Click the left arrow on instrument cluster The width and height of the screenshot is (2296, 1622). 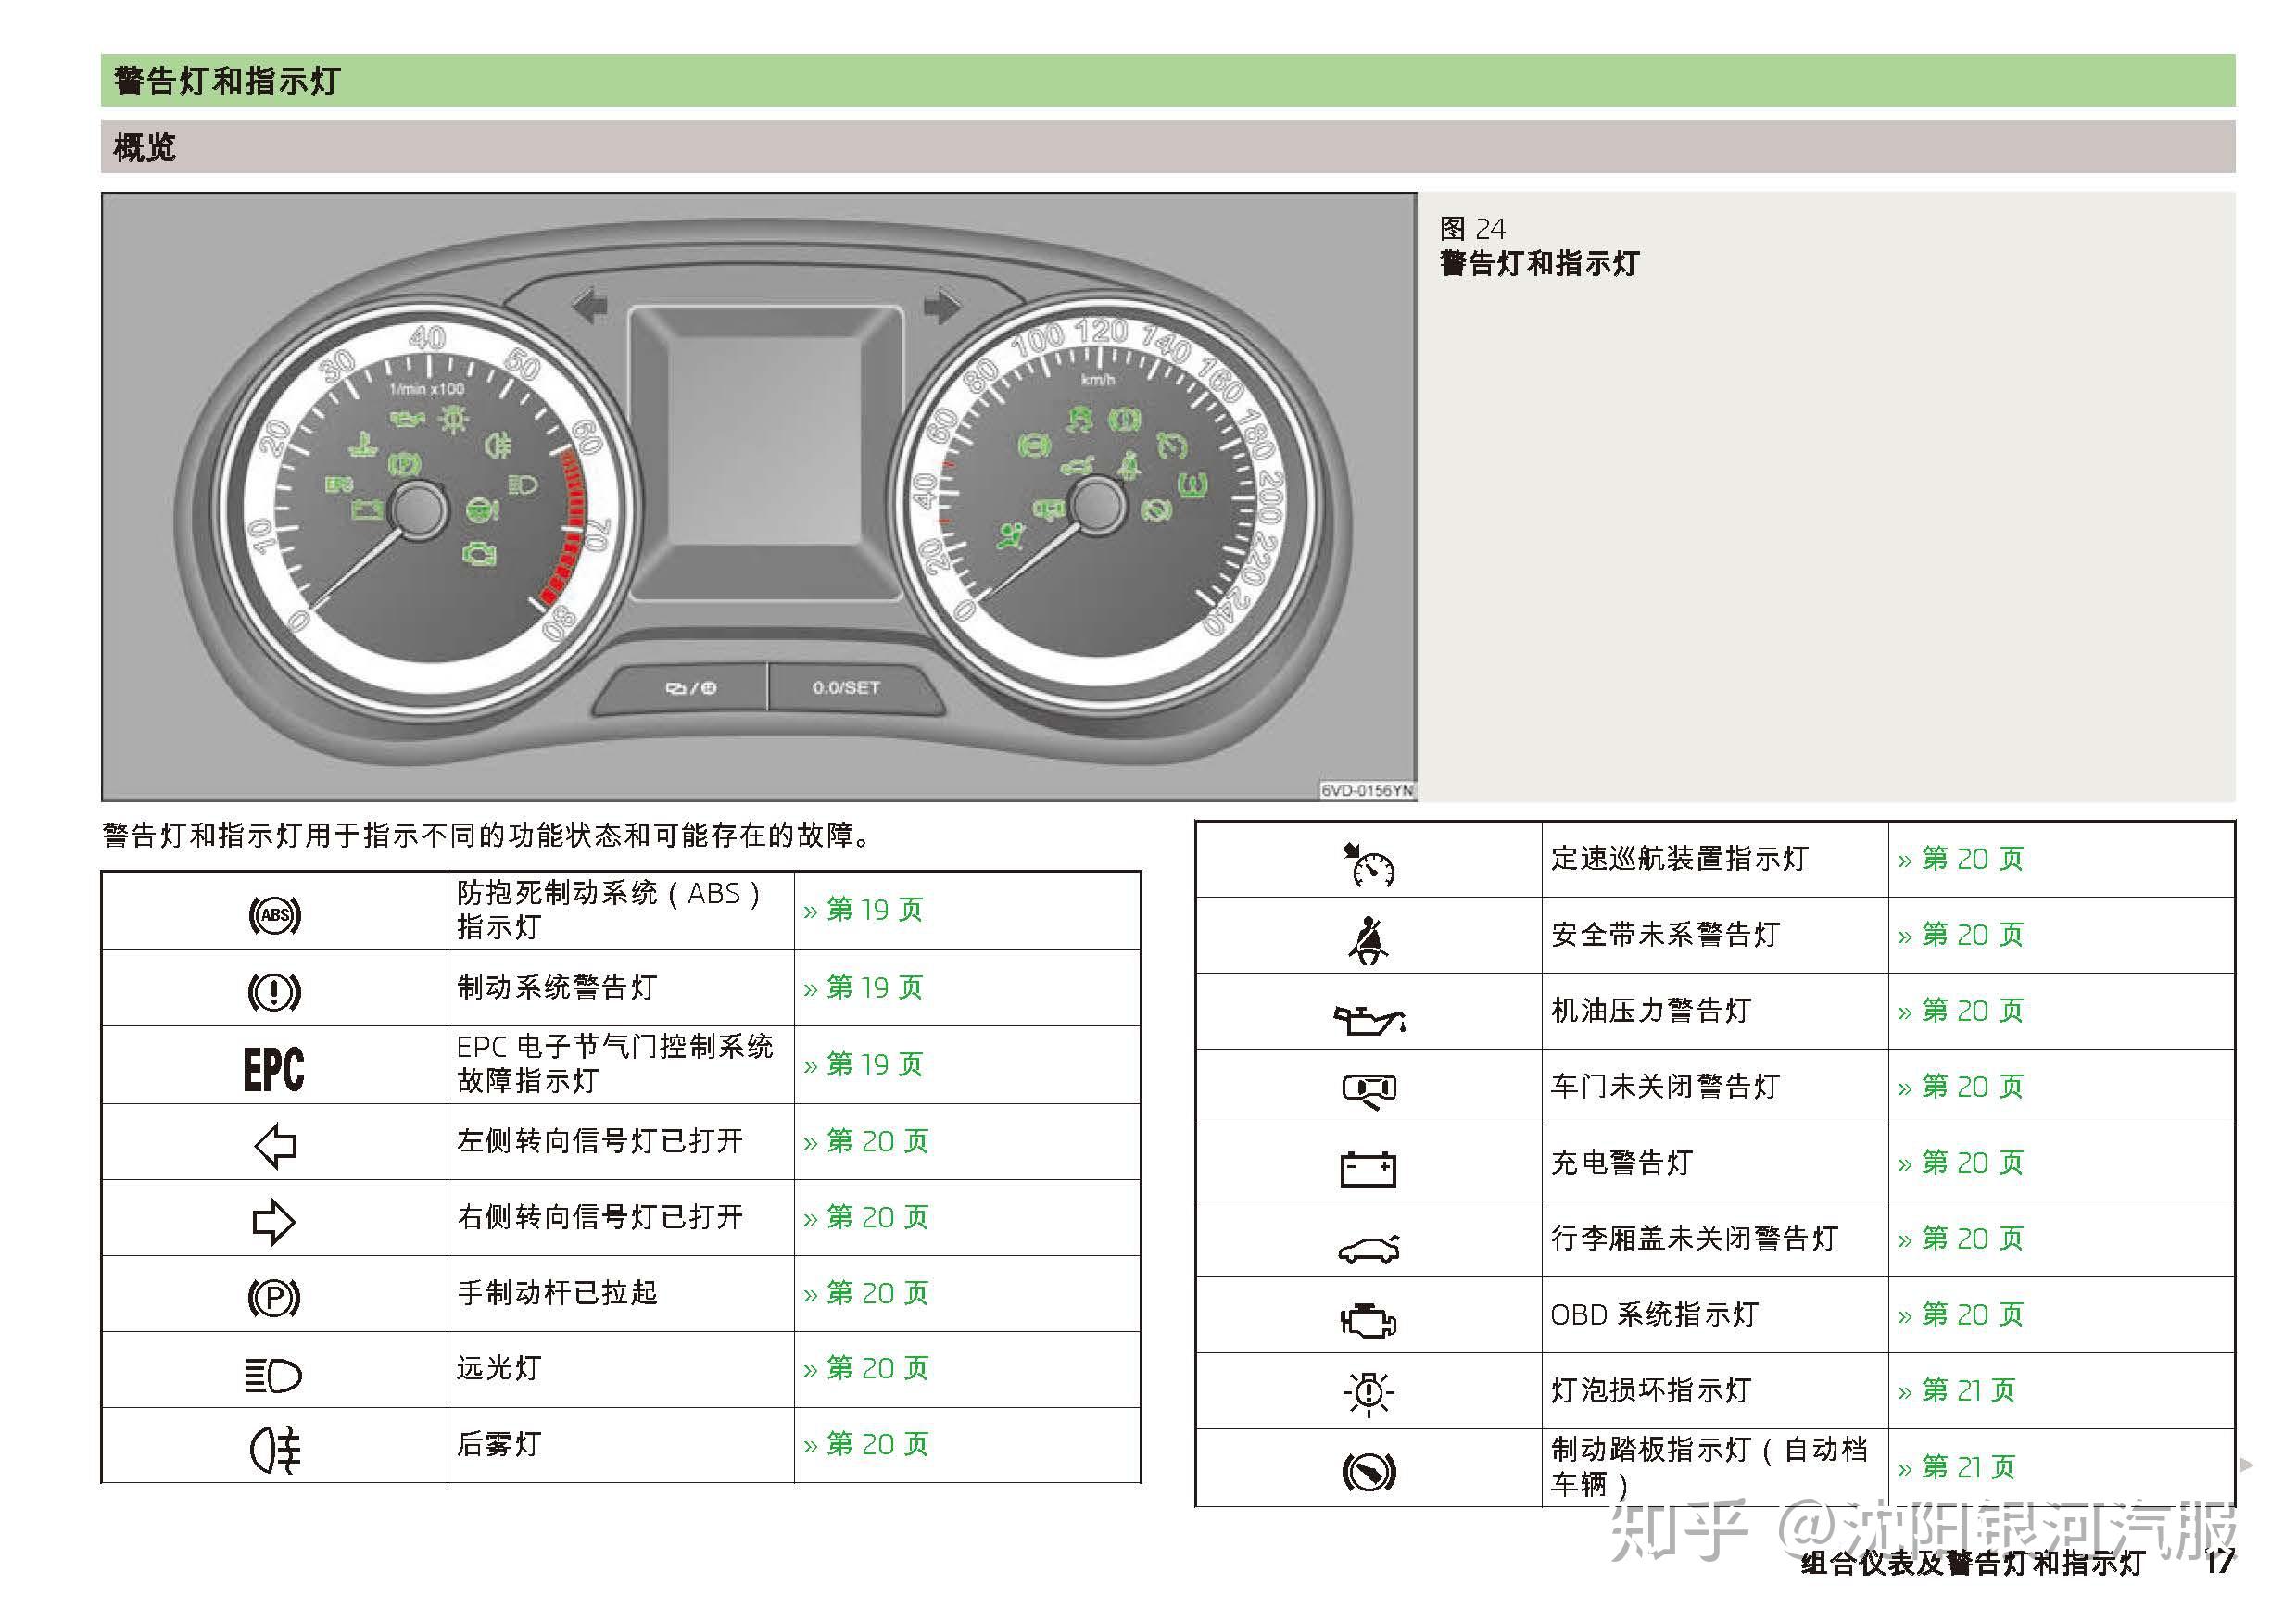(590, 305)
